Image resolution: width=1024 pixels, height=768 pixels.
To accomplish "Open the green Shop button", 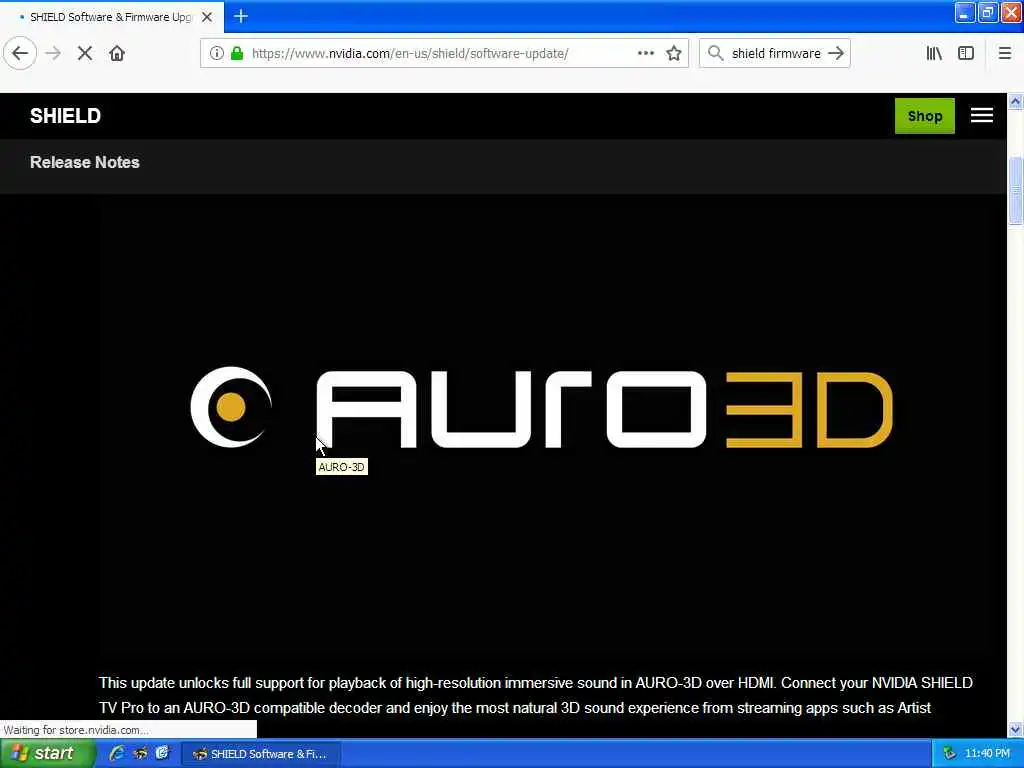I will coord(924,116).
